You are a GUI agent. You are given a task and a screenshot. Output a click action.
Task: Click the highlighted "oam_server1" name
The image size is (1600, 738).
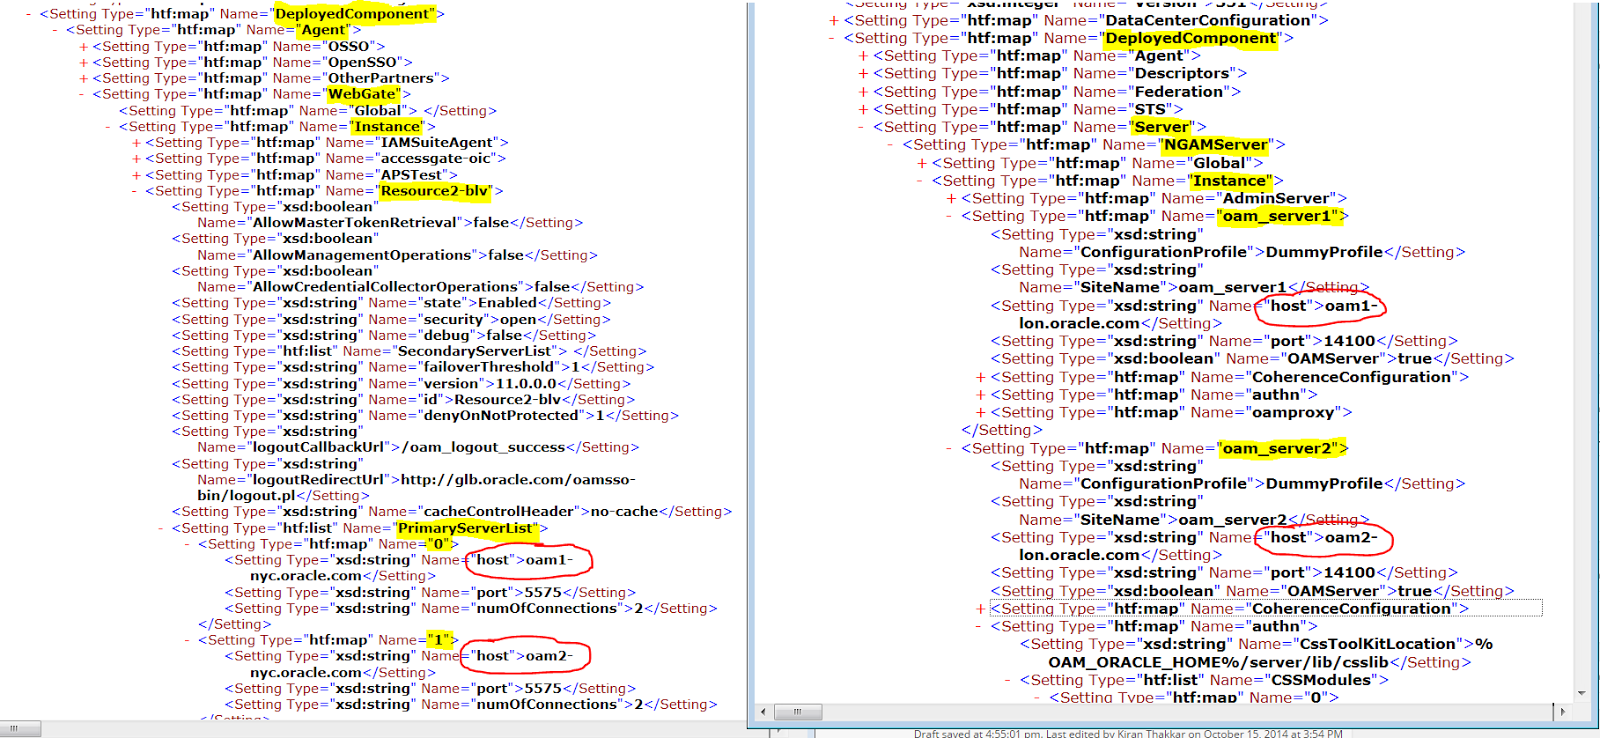tap(1277, 216)
